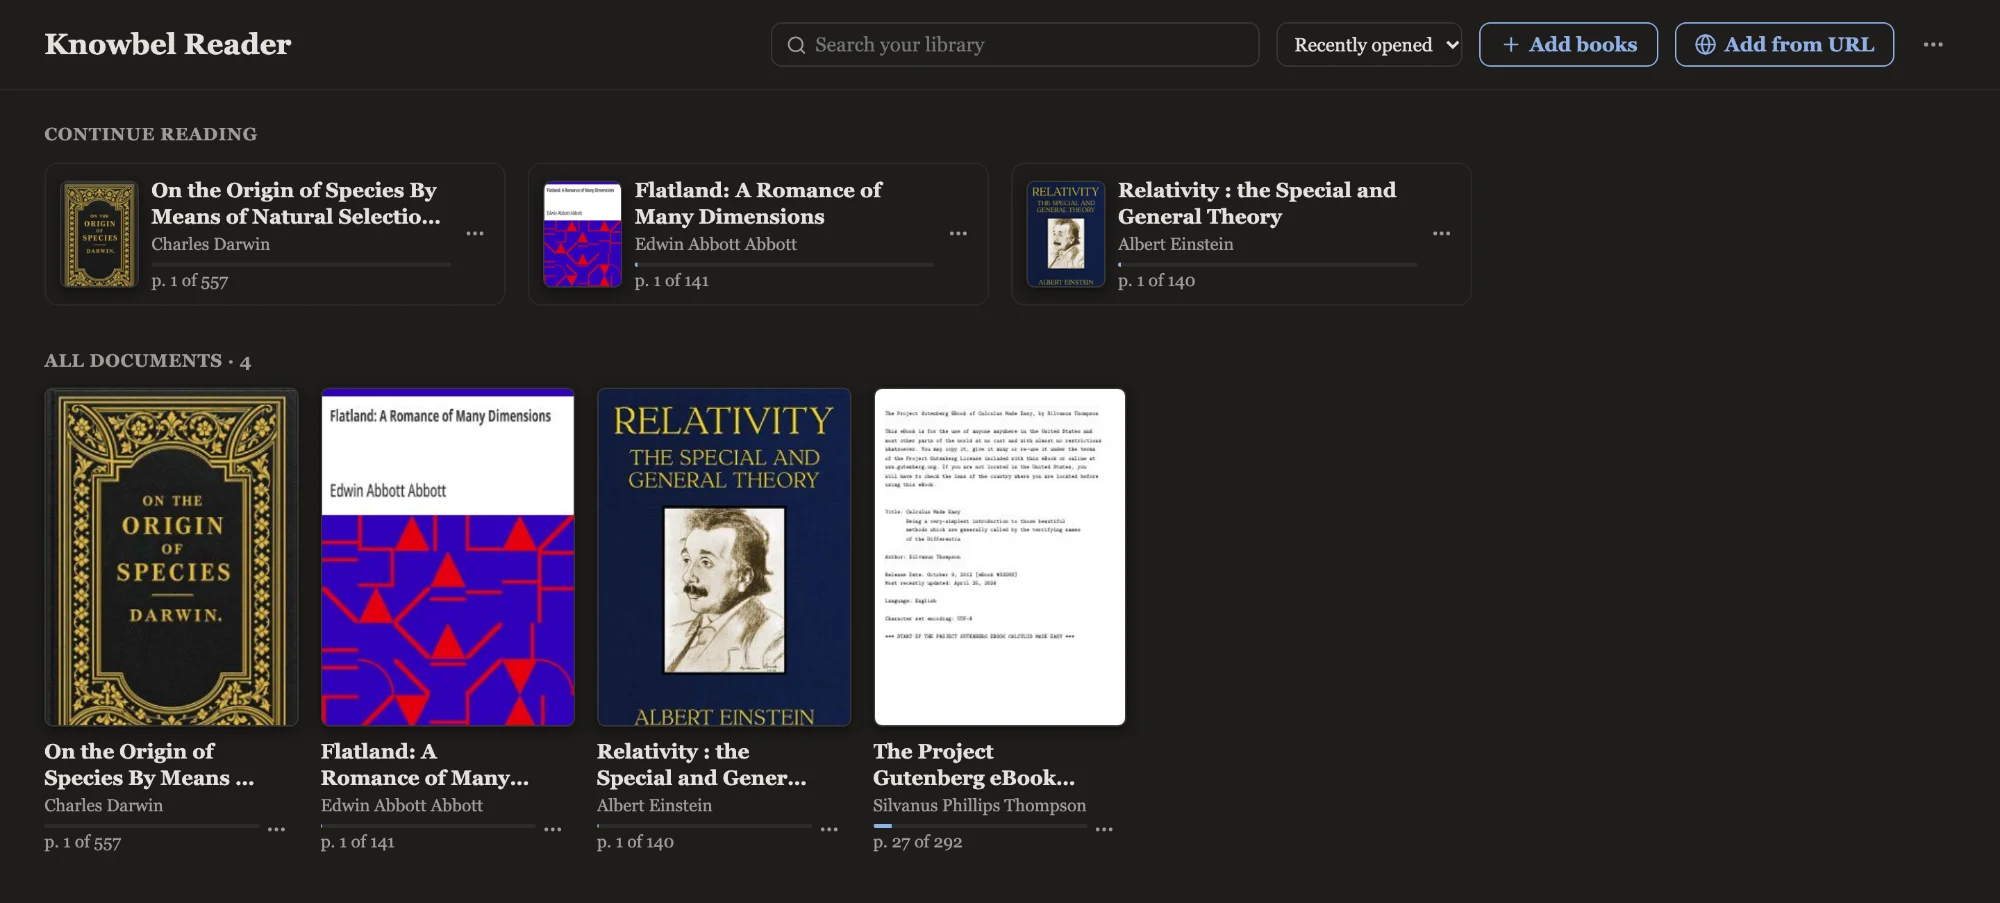Click 'p. 1 of 557' in the continue-reading card
2000x903 pixels.
[190, 281]
